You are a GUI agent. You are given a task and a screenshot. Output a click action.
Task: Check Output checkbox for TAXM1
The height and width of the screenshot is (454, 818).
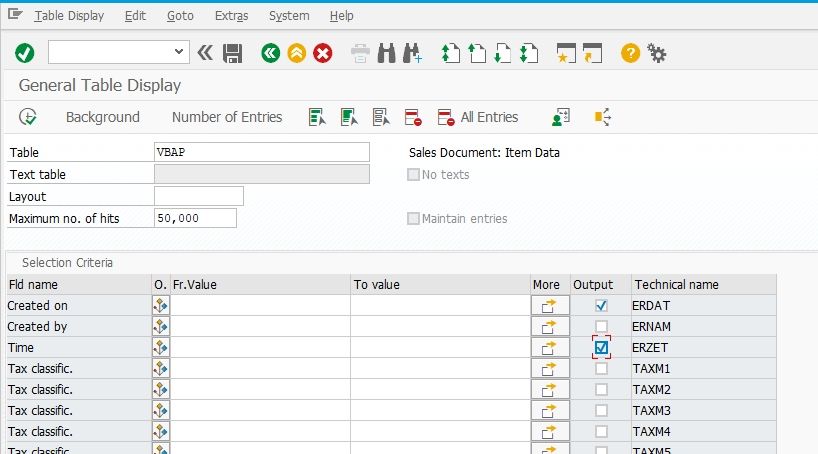(x=601, y=368)
